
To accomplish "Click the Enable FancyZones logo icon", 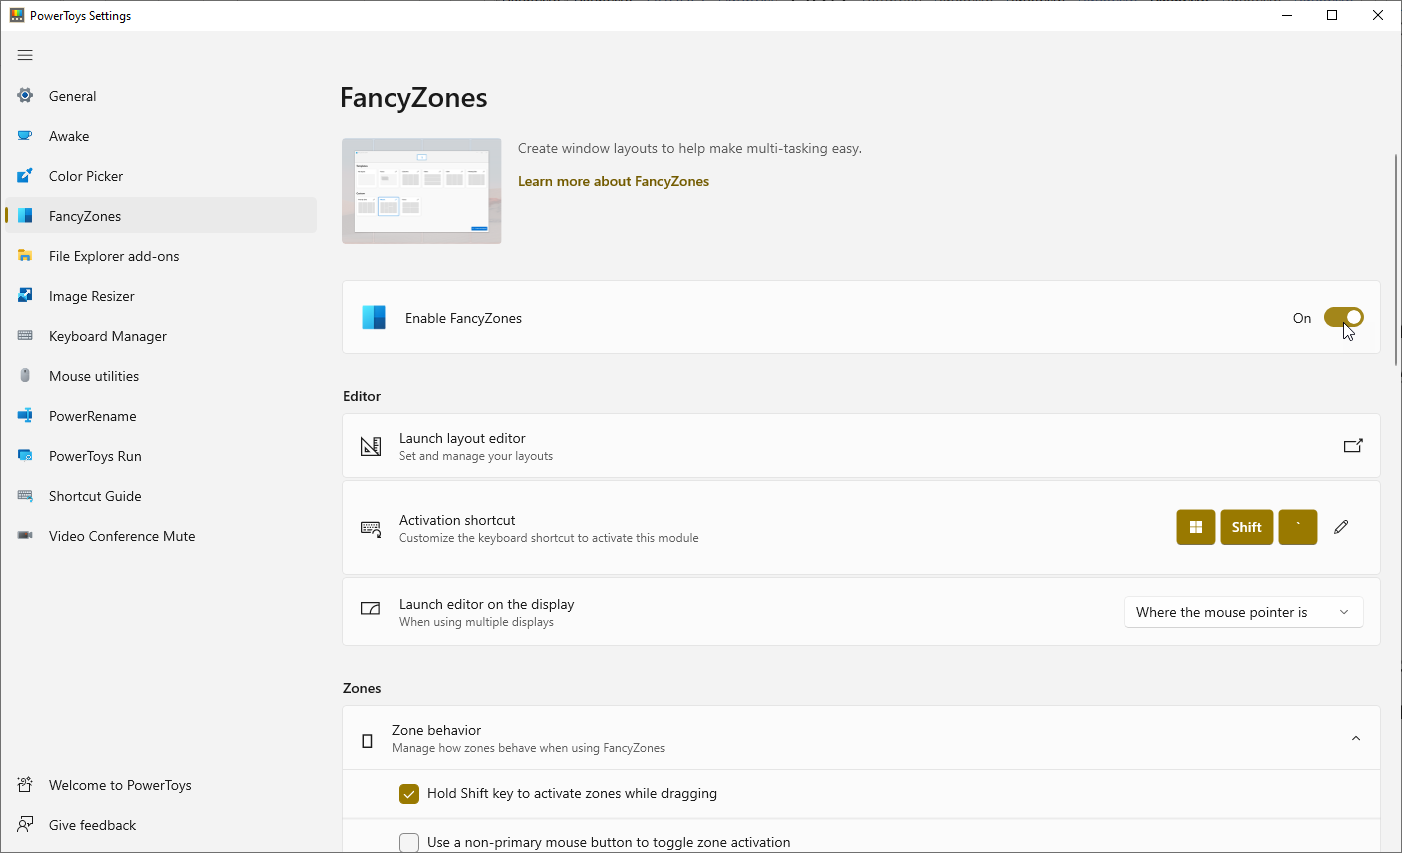I will (x=374, y=317).
